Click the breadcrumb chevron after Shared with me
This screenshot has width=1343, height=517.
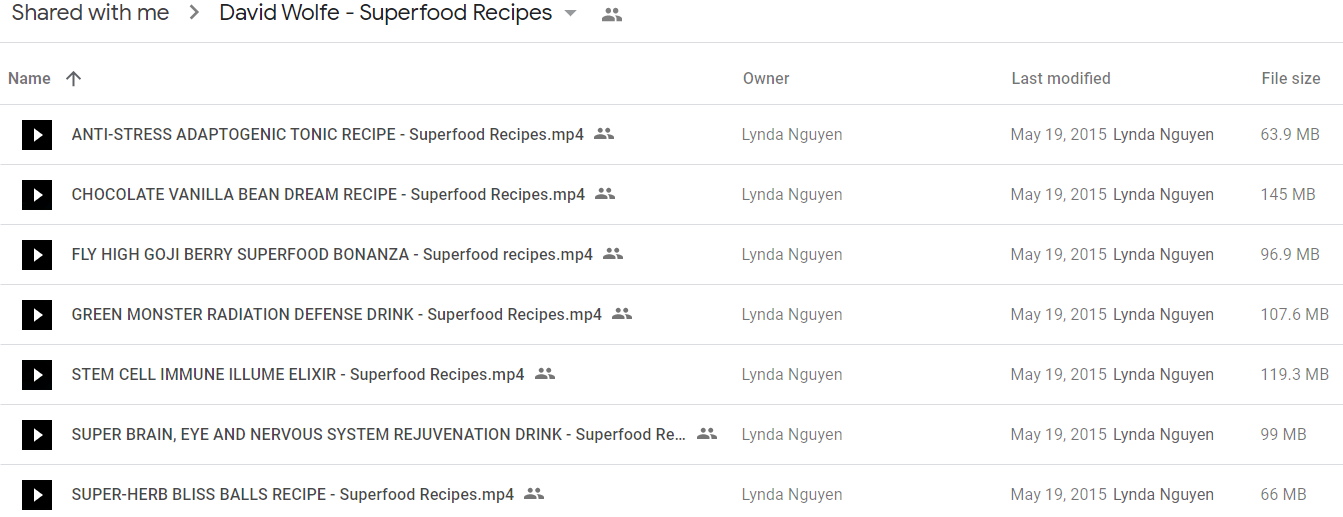click(194, 14)
